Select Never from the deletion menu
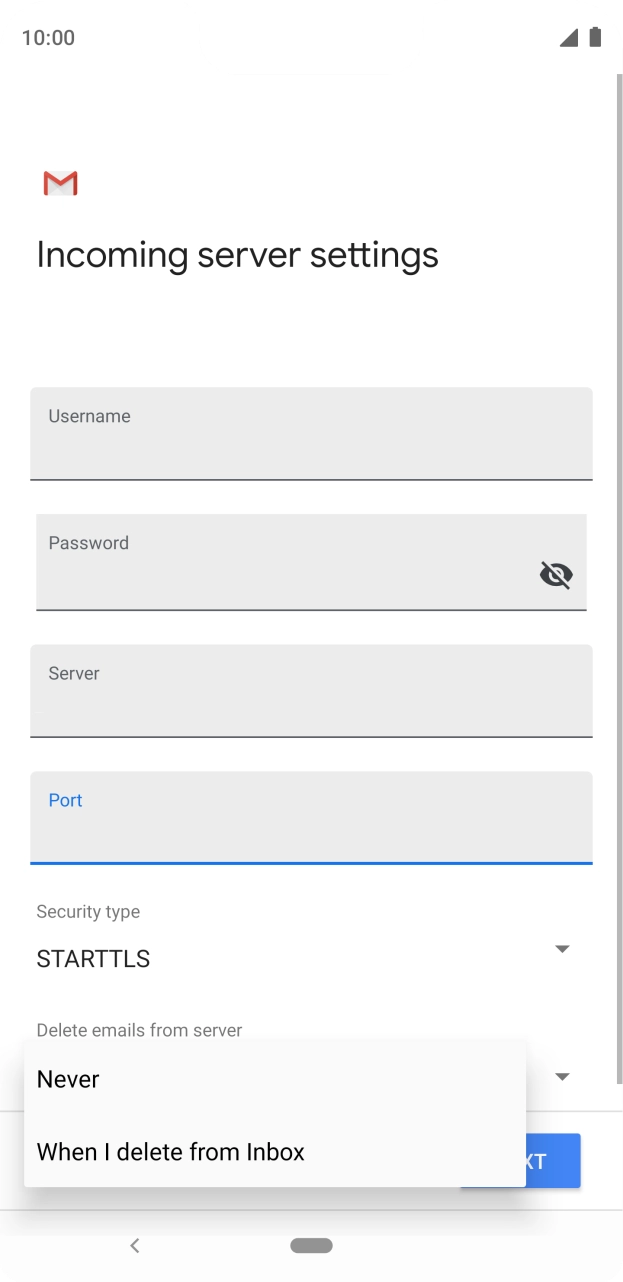Screen dimensions: 623x1282 click(67, 1079)
